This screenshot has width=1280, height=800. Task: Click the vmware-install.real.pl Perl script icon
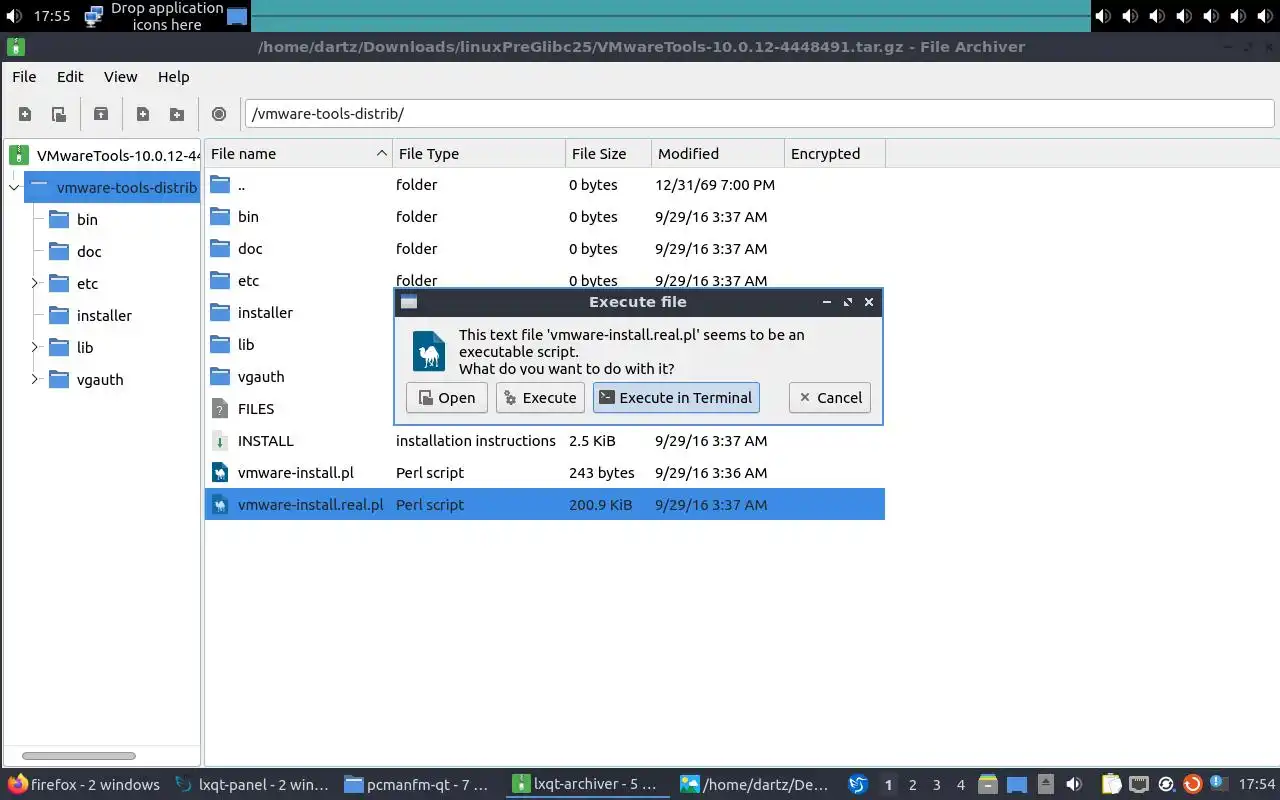tap(220, 505)
